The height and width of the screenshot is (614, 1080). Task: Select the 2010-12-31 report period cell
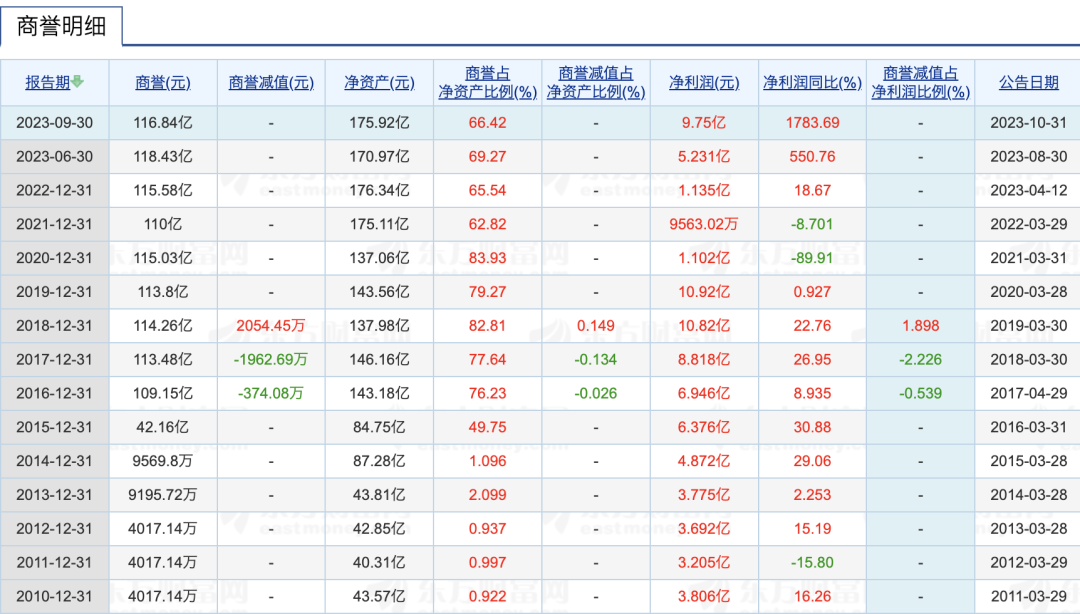coord(54,596)
